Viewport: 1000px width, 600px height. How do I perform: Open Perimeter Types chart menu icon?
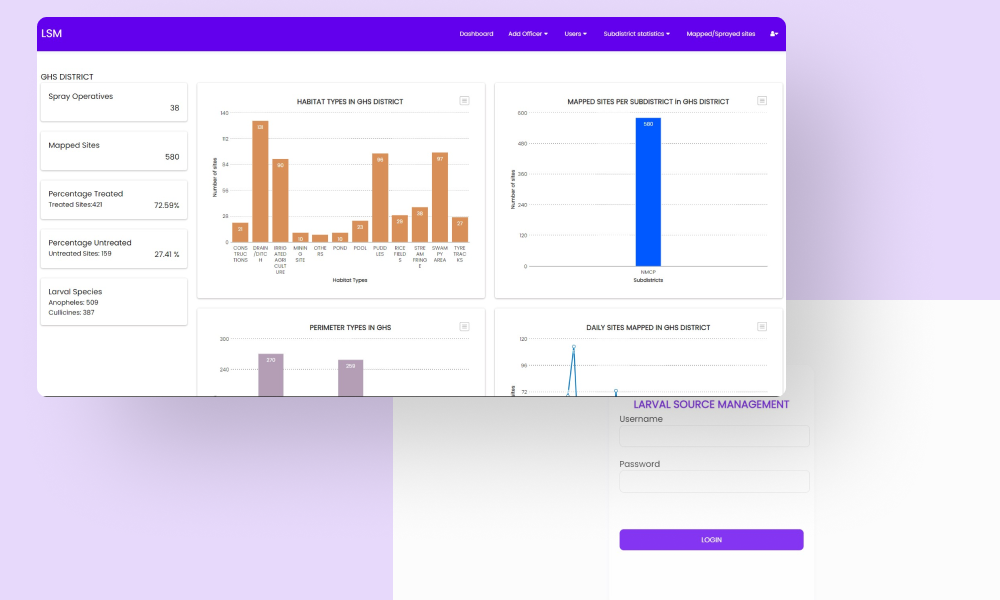click(464, 326)
